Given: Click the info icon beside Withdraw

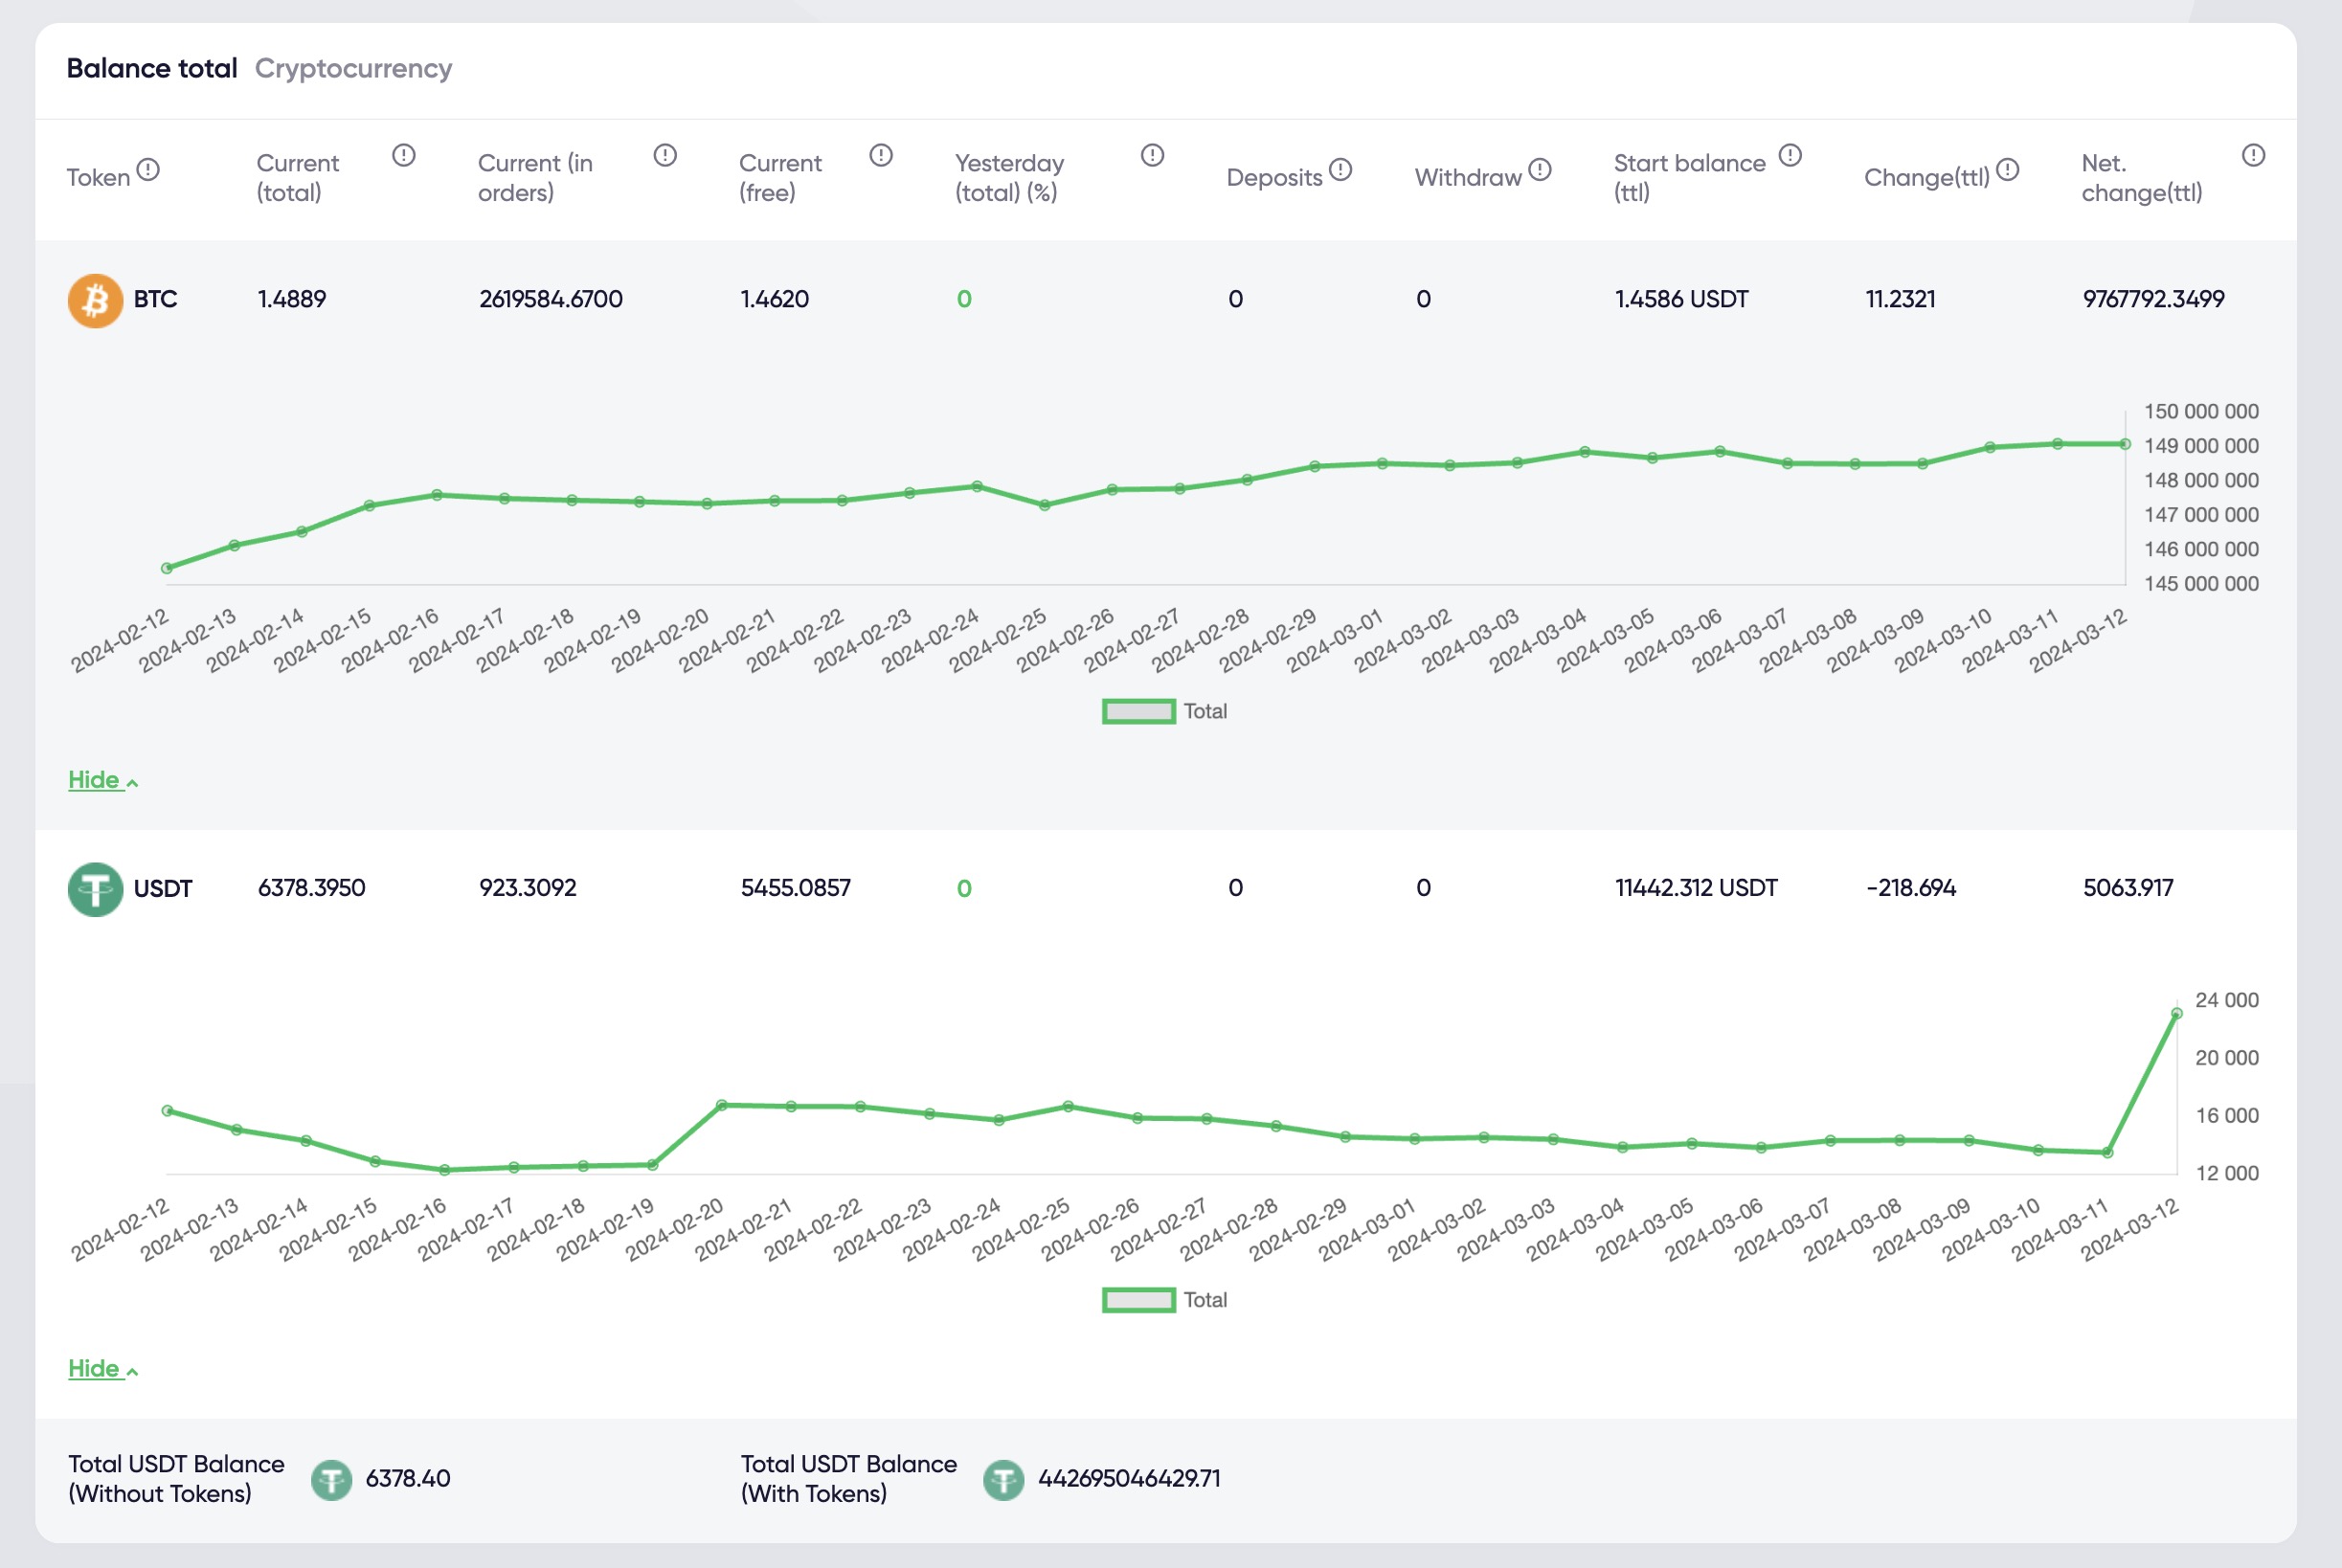Looking at the screenshot, I should point(1540,170).
